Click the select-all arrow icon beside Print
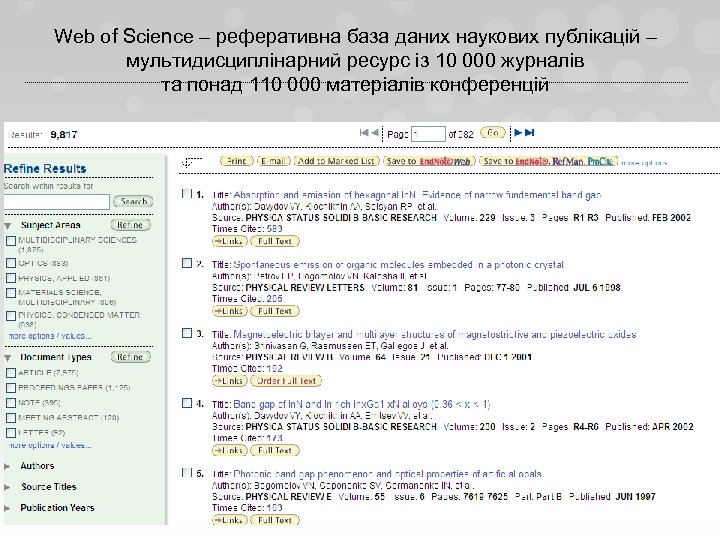The image size is (720, 540). coord(191,162)
